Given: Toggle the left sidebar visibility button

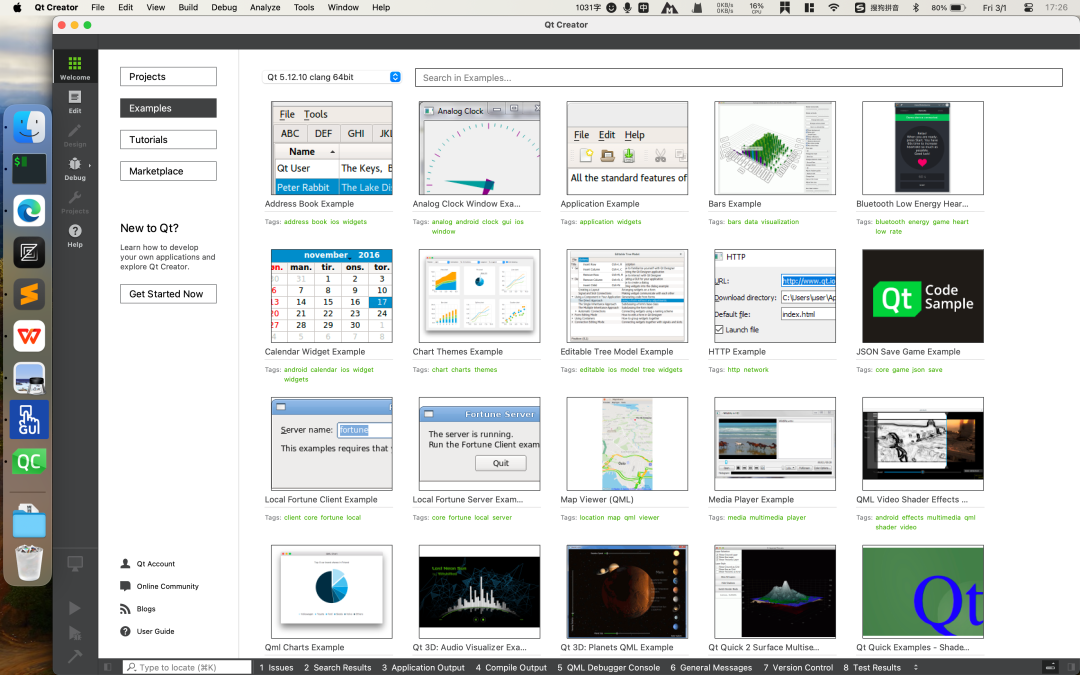Looking at the screenshot, I should click(x=109, y=667).
